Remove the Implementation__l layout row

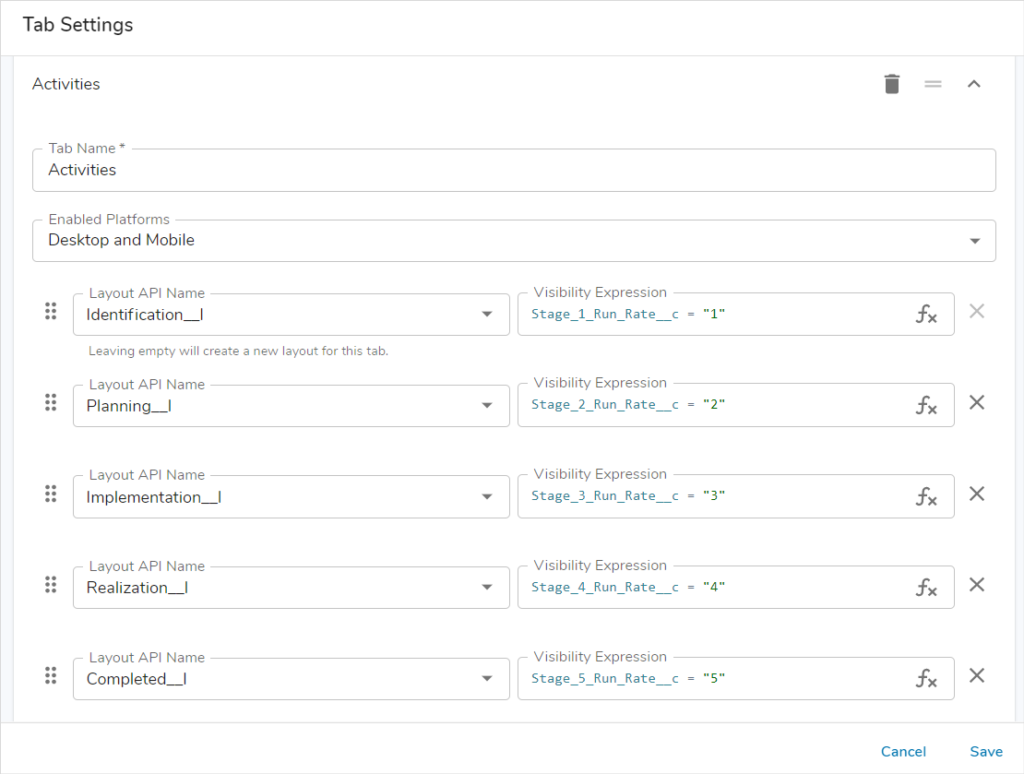pyautogui.click(x=977, y=493)
